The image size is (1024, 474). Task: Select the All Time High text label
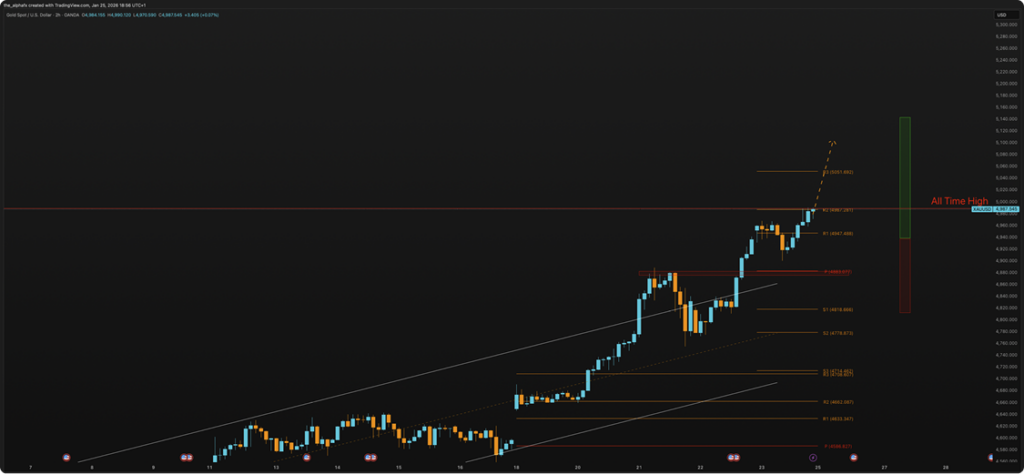(x=959, y=201)
